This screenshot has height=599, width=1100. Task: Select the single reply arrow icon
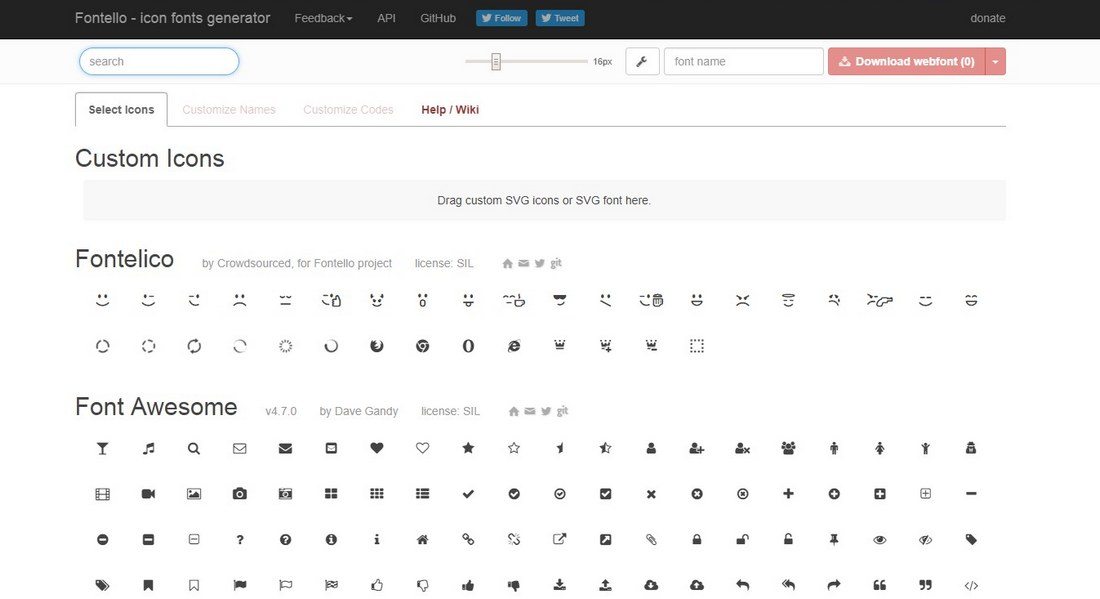pos(742,585)
